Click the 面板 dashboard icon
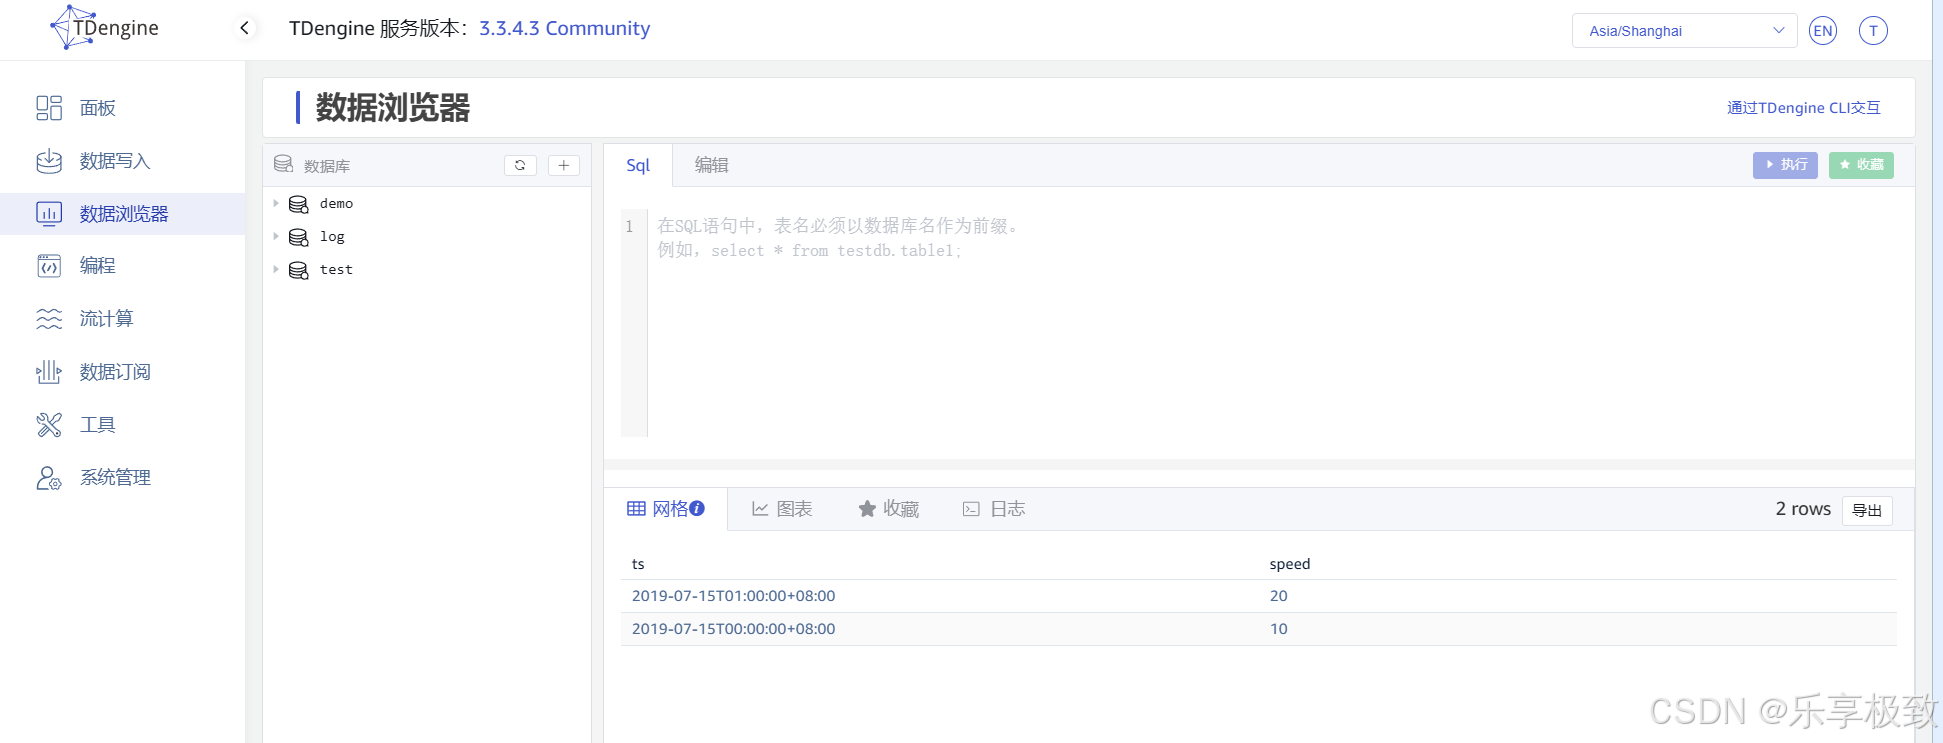 click(x=49, y=108)
